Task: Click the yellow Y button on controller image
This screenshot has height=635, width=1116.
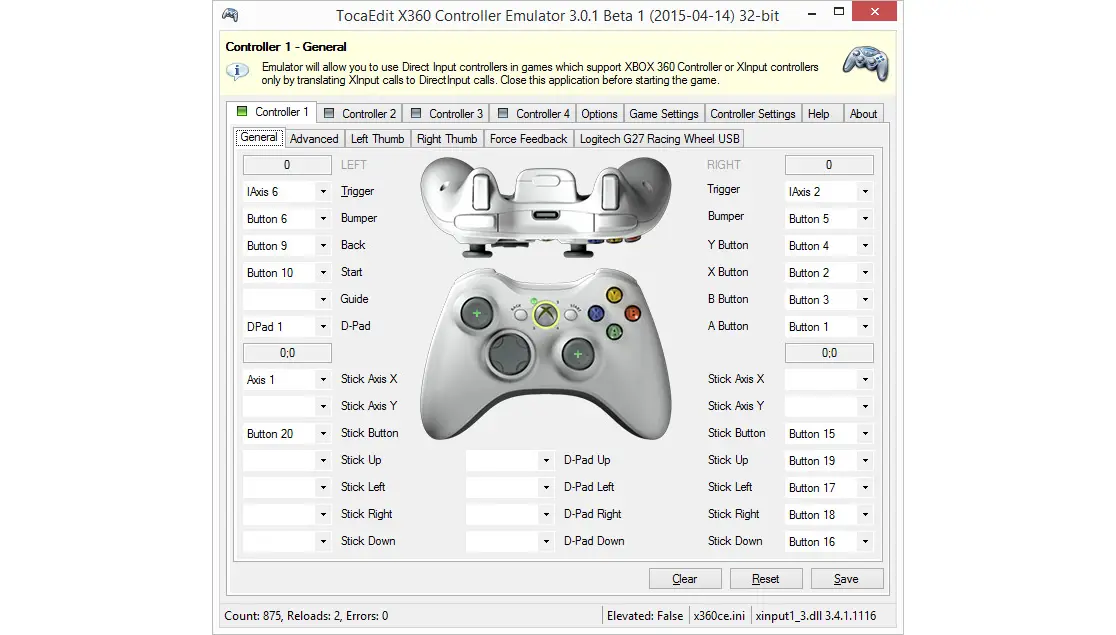Action: click(614, 295)
